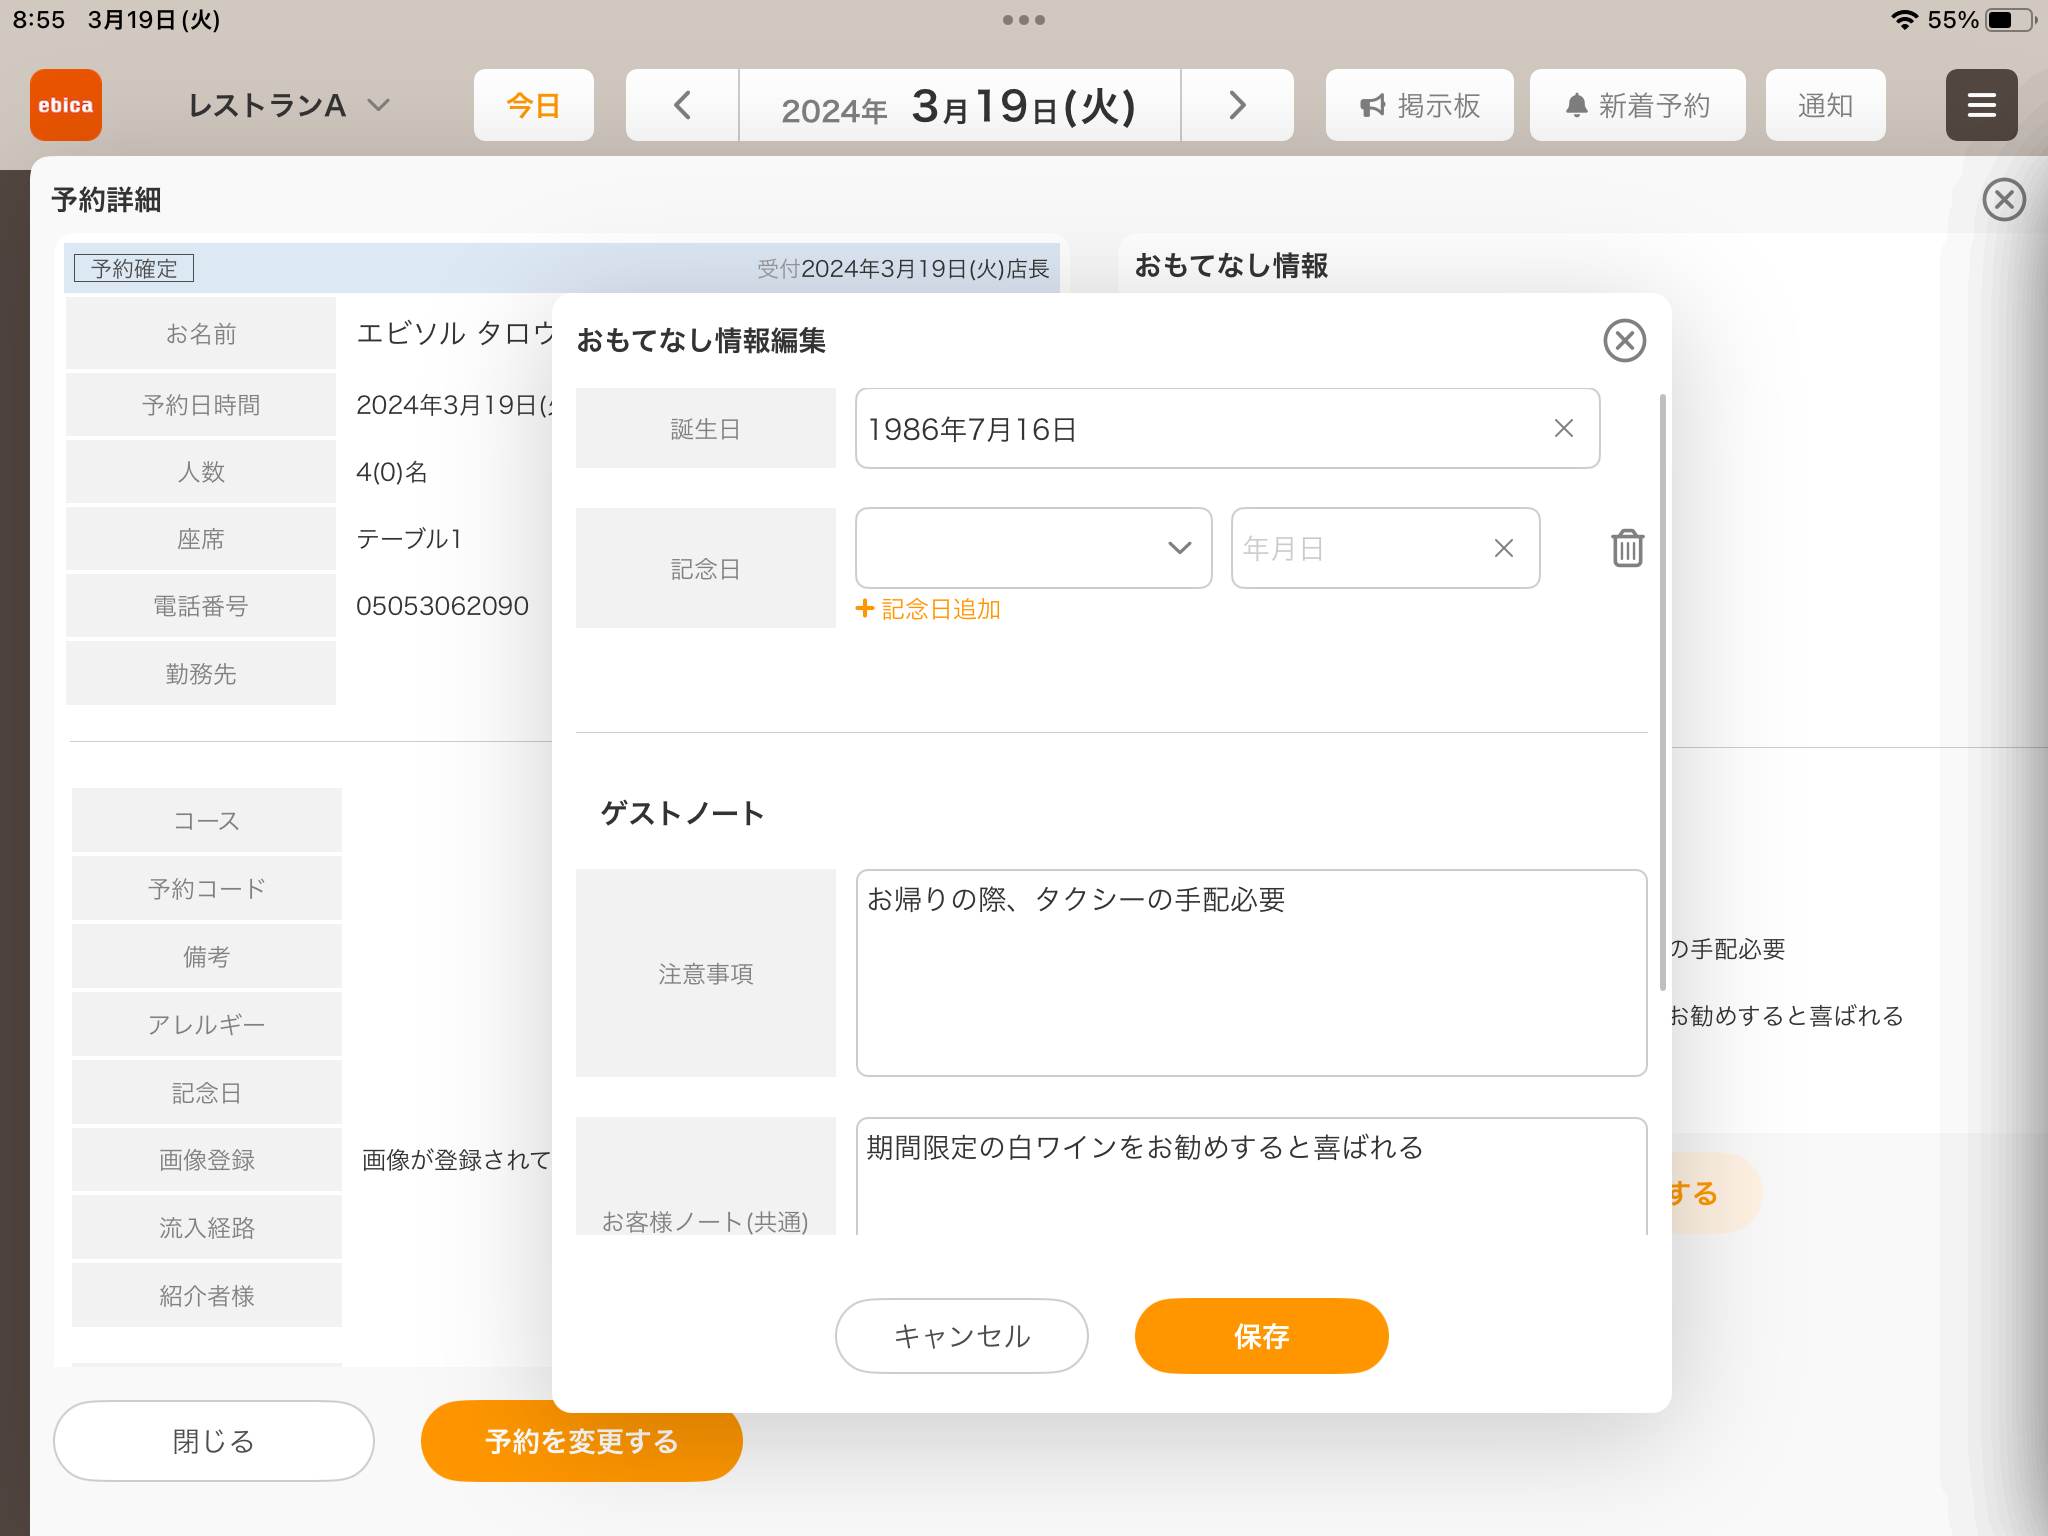
Task: Select the 4(0)名 guest count
Action: point(392,472)
